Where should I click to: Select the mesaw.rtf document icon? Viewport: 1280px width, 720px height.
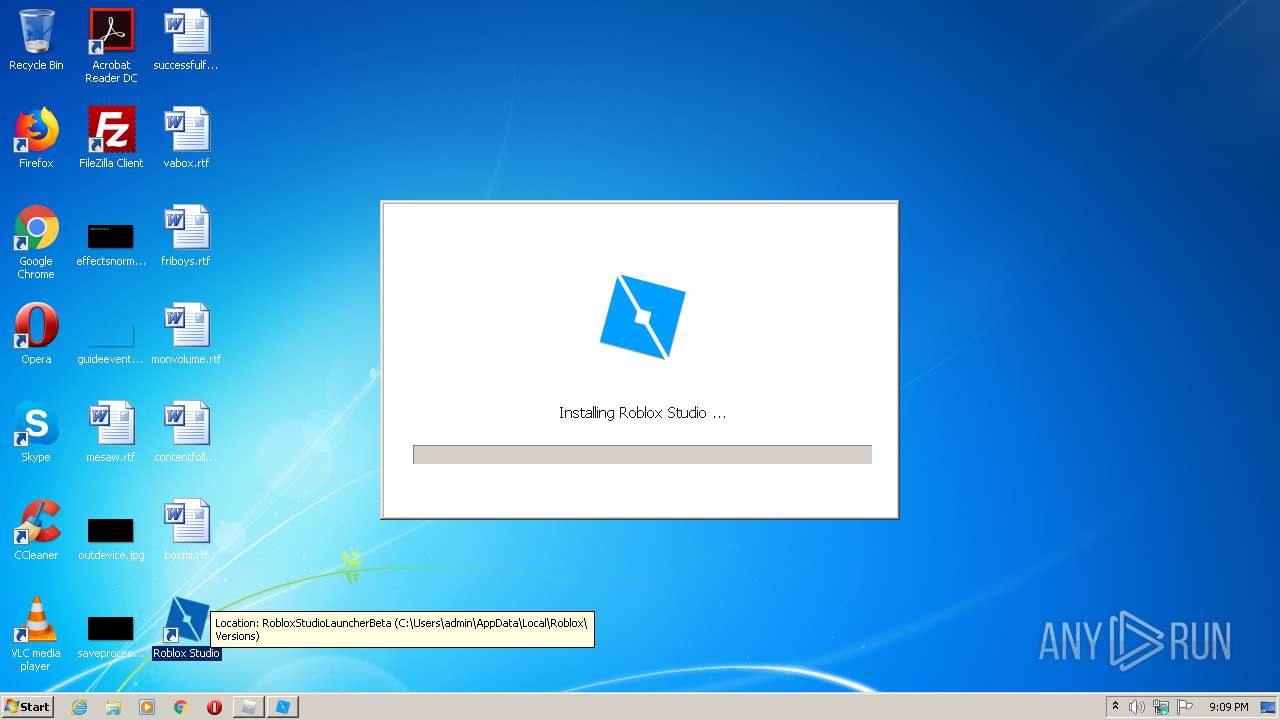(x=111, y=432)
